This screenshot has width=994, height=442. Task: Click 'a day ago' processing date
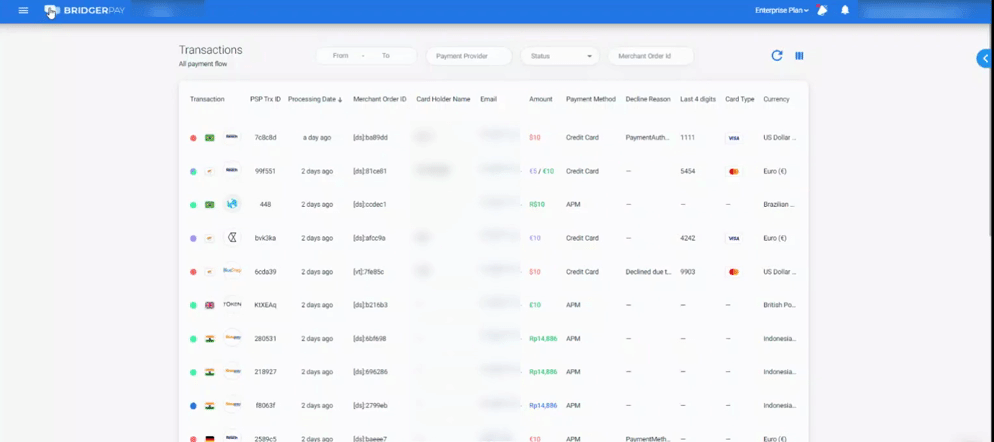click(x=316, y=138)
